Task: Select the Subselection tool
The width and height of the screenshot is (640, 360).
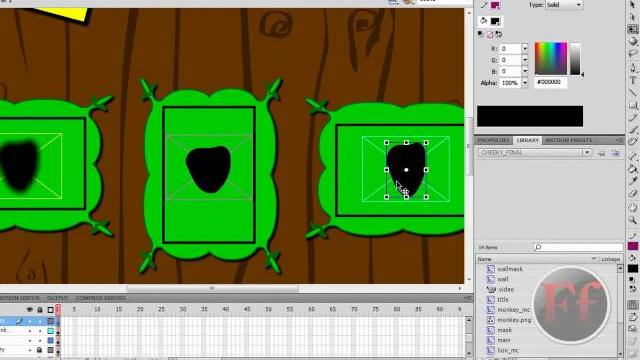Action: coord(633,17)
